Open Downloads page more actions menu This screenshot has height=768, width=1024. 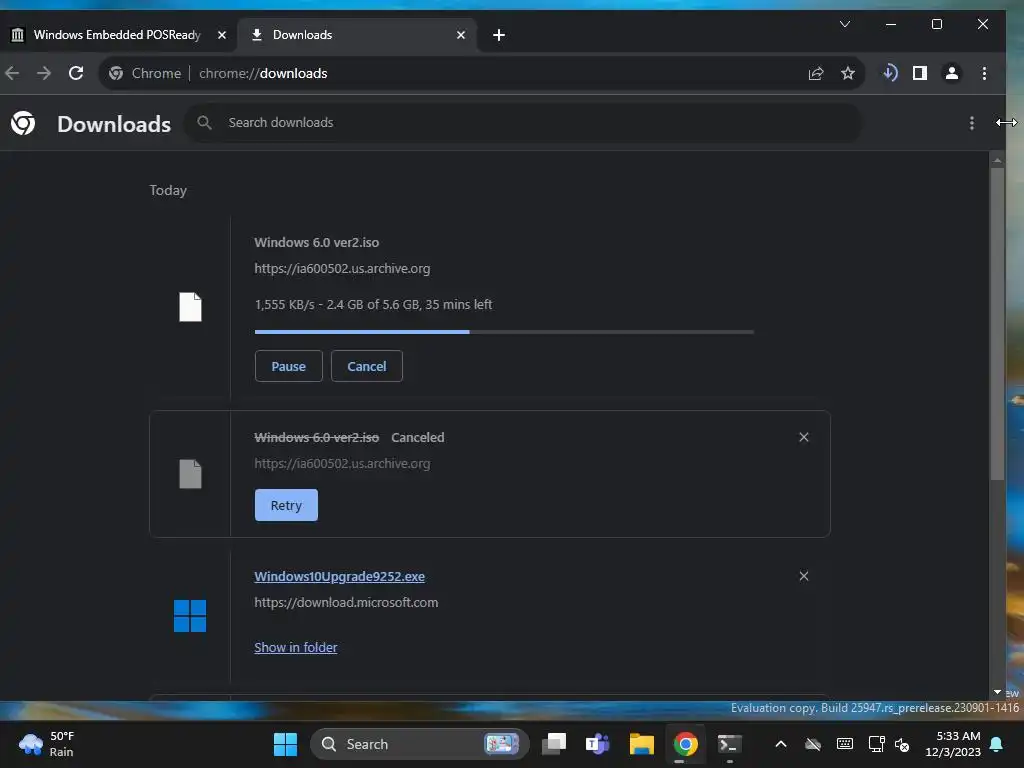pos(972,123)
